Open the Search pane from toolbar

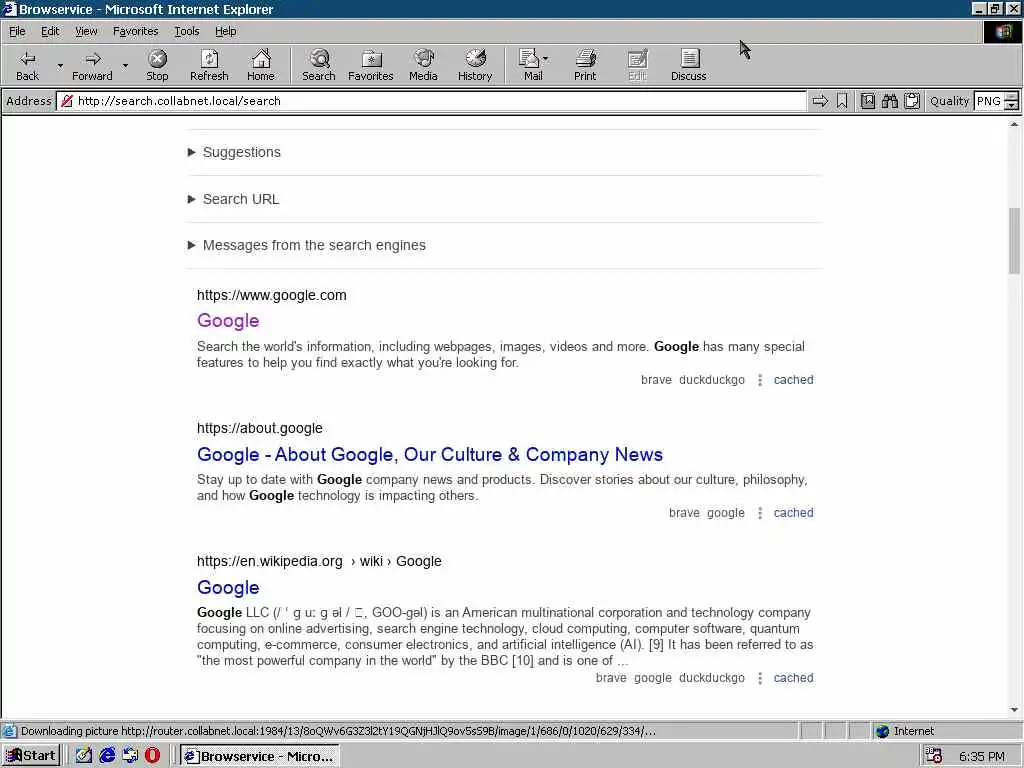click(x=319, y=65)
